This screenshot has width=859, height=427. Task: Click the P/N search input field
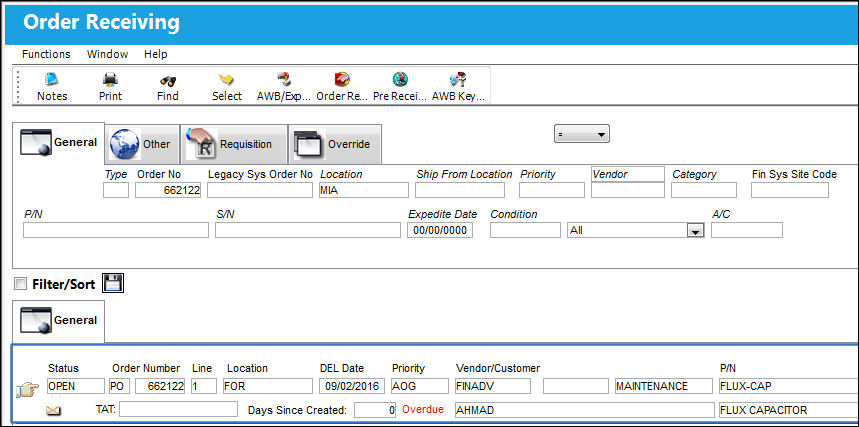coord(116,230)
